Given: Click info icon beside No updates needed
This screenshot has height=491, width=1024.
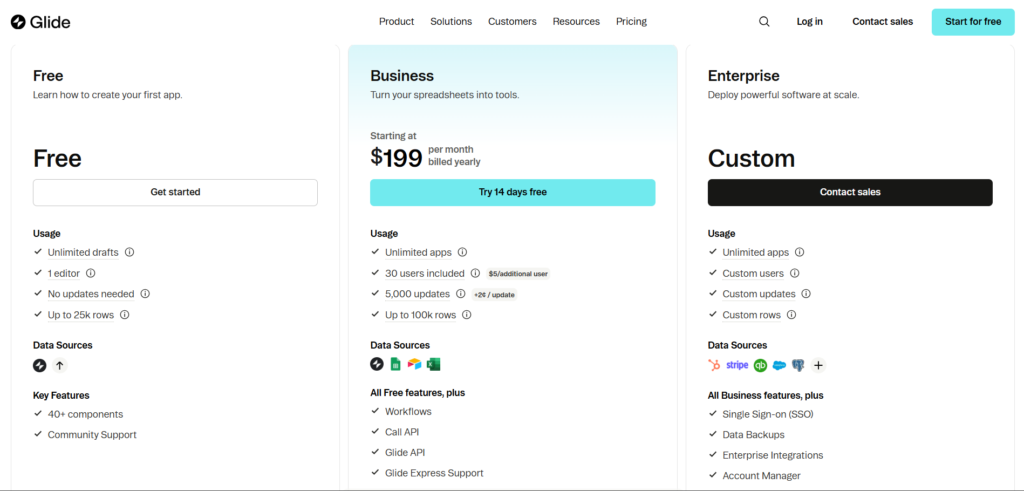Looking at the screenshot, I should point(145,294).
